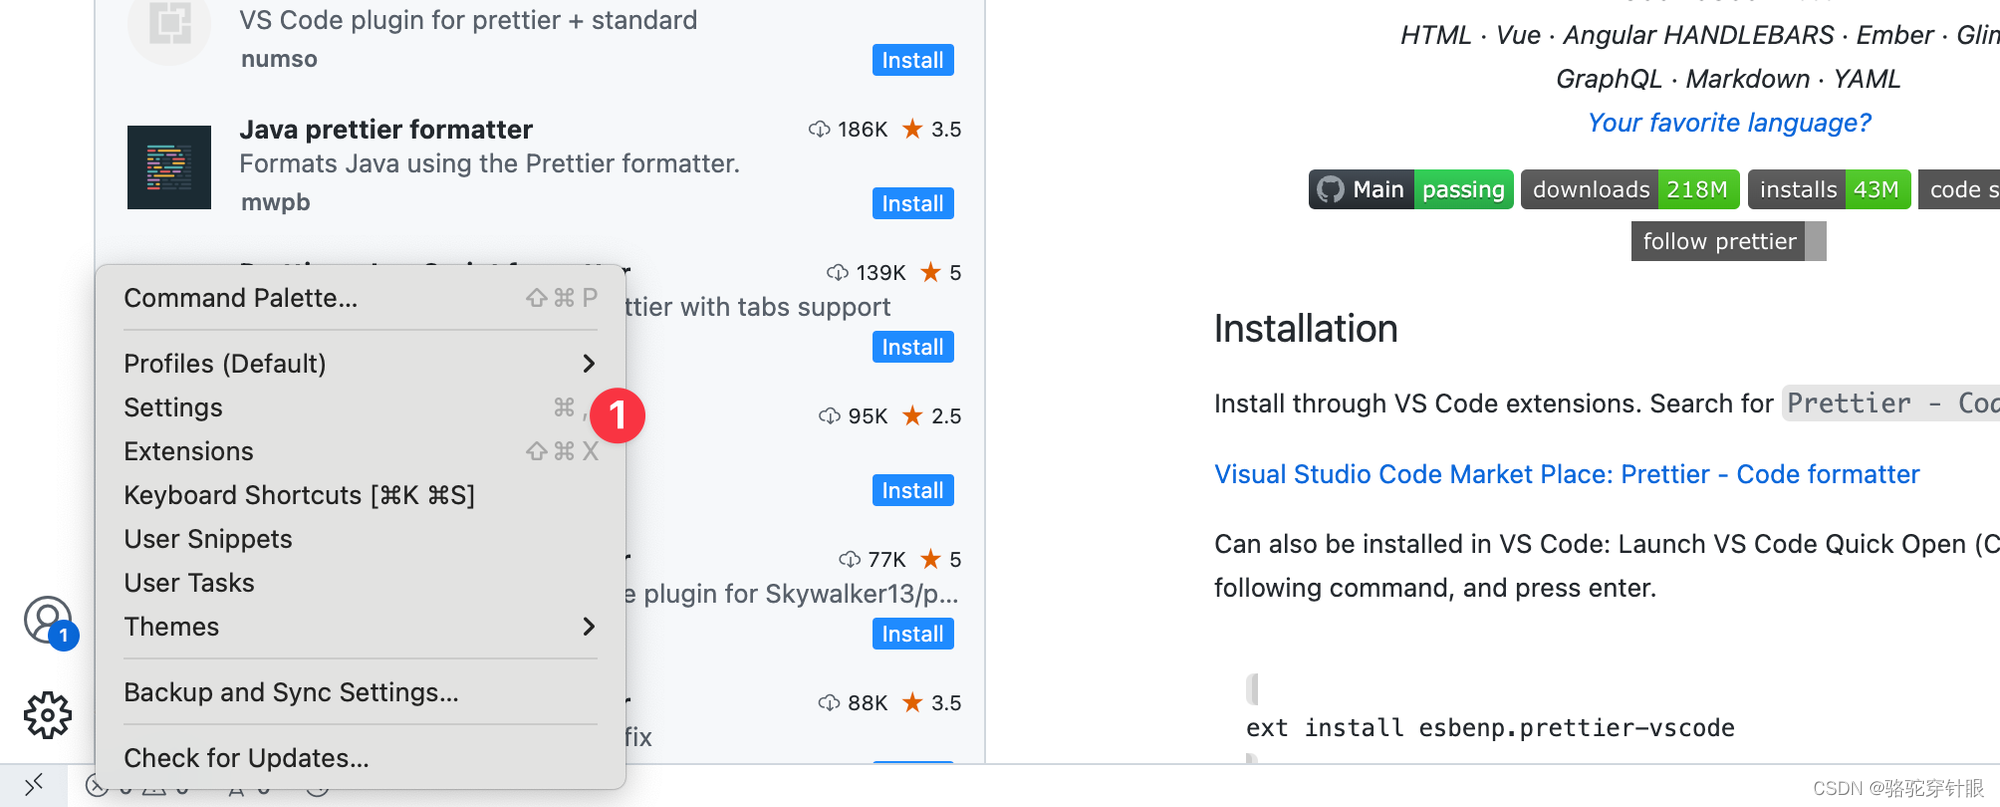
Task: Select User Tasks menu item
Action: tap(360, 583)
